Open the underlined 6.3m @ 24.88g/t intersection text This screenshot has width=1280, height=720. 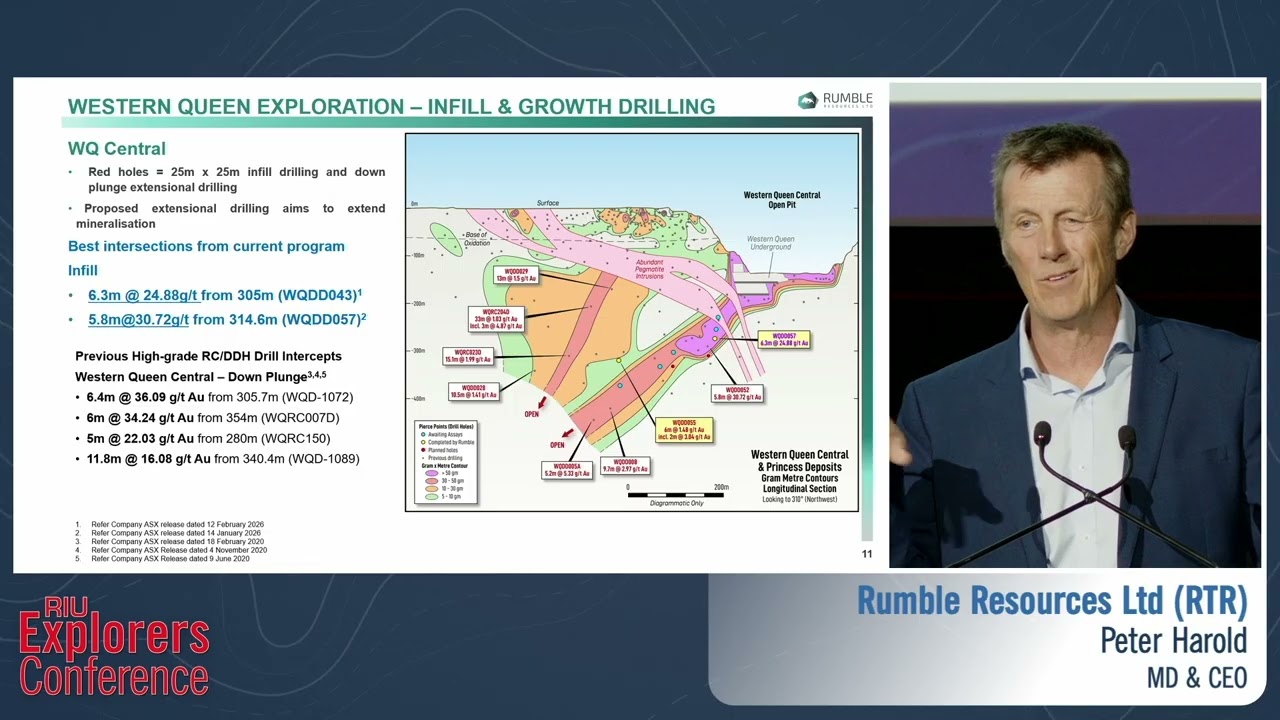(x=143, y=295)
